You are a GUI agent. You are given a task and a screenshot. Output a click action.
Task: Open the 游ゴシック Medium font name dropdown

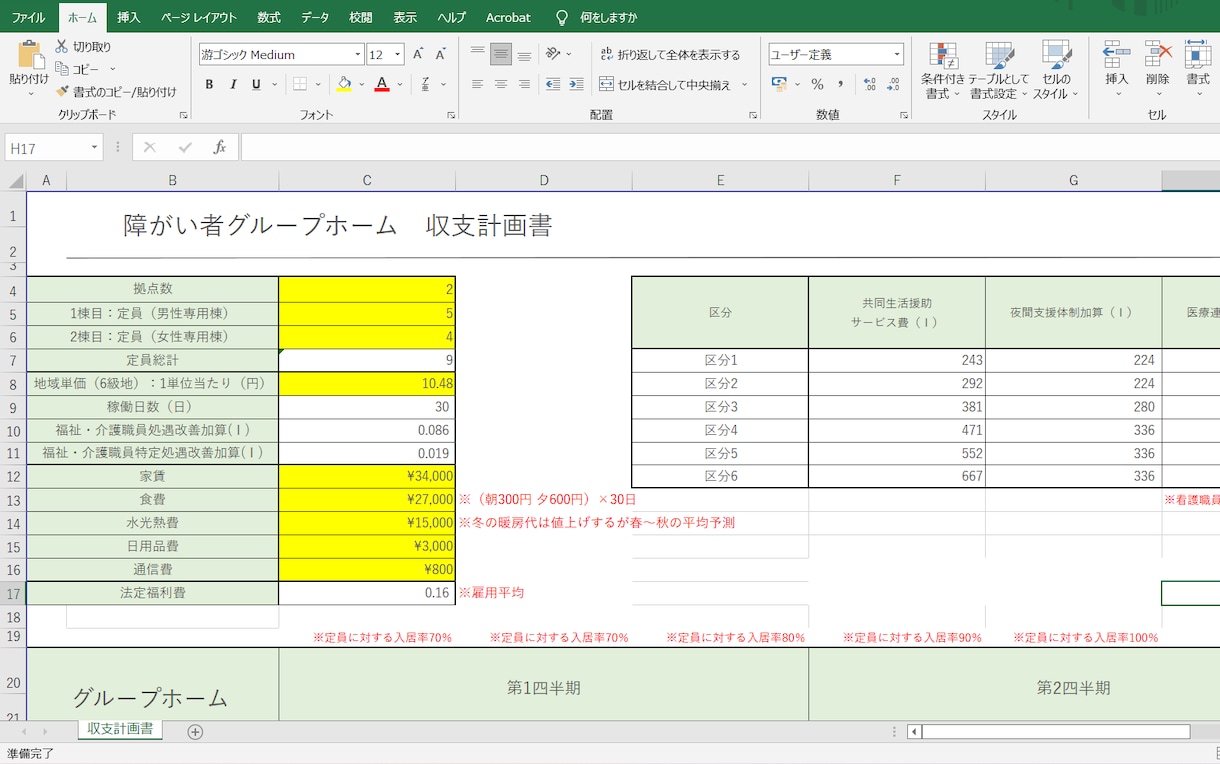[358, 55]
